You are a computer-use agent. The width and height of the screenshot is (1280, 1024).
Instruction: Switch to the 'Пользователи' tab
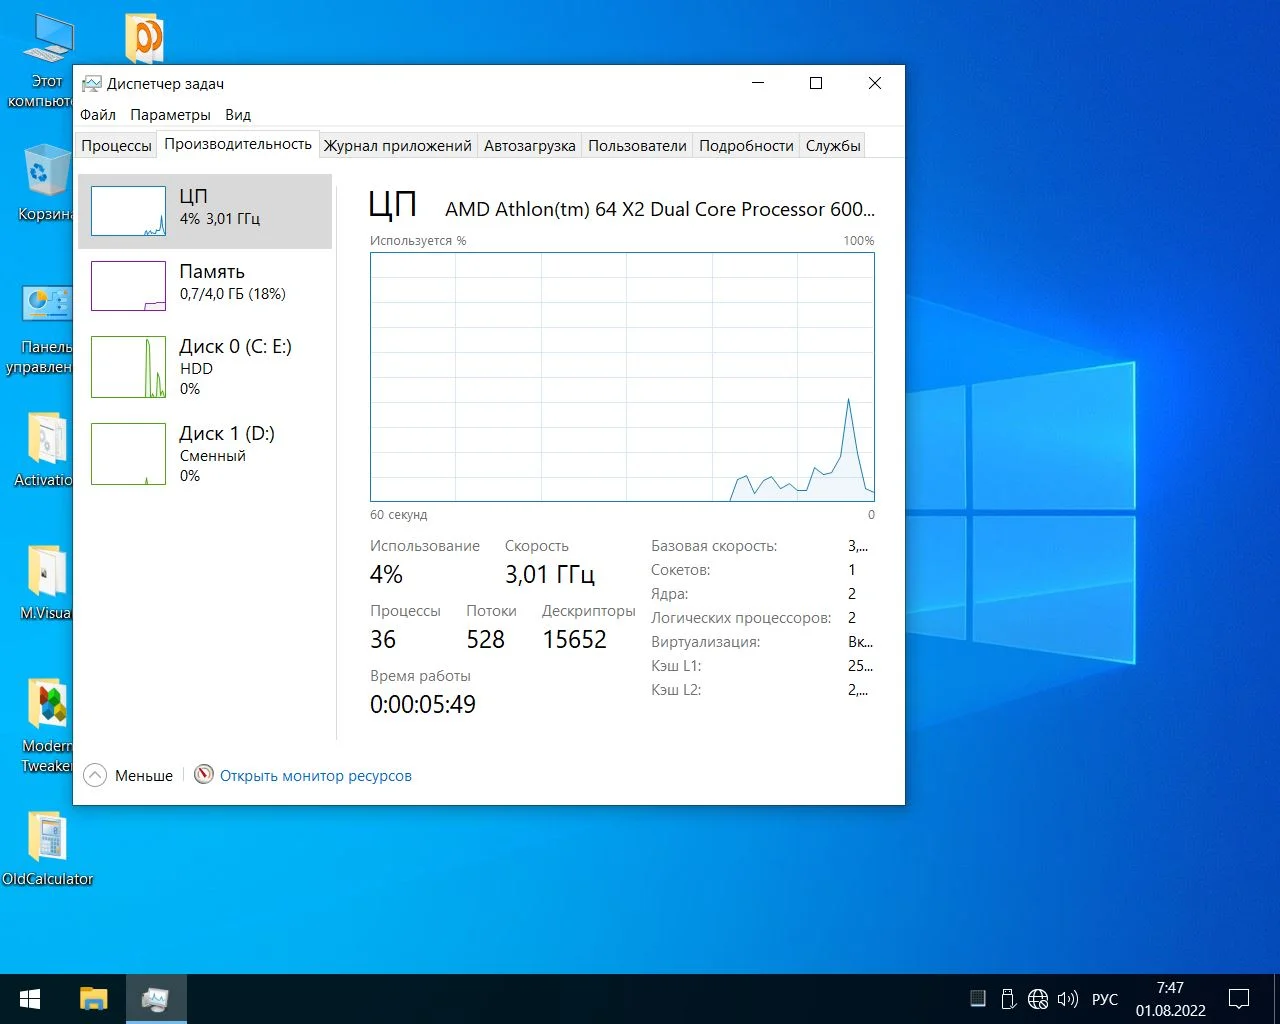click(637, 145)
